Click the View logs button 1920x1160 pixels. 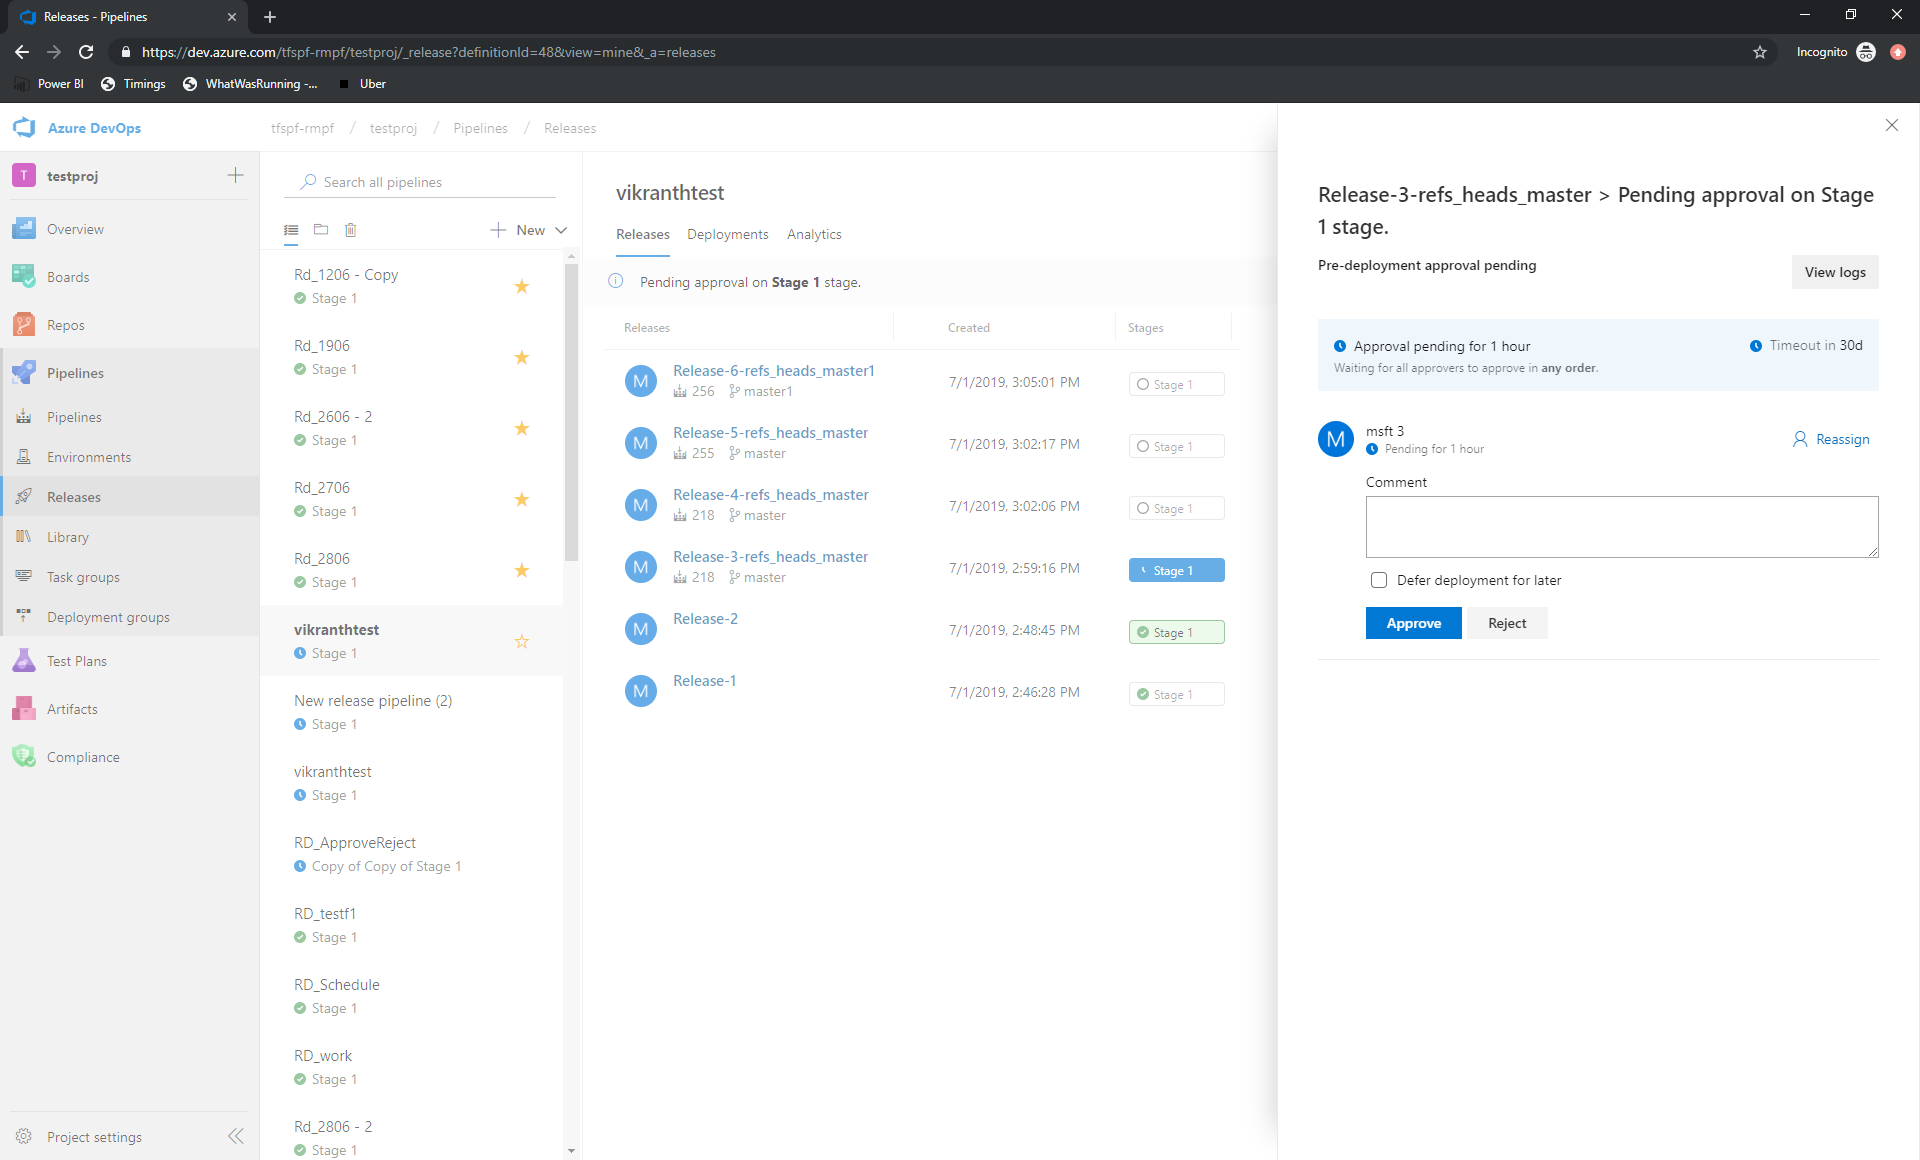tap(1834, 271)
